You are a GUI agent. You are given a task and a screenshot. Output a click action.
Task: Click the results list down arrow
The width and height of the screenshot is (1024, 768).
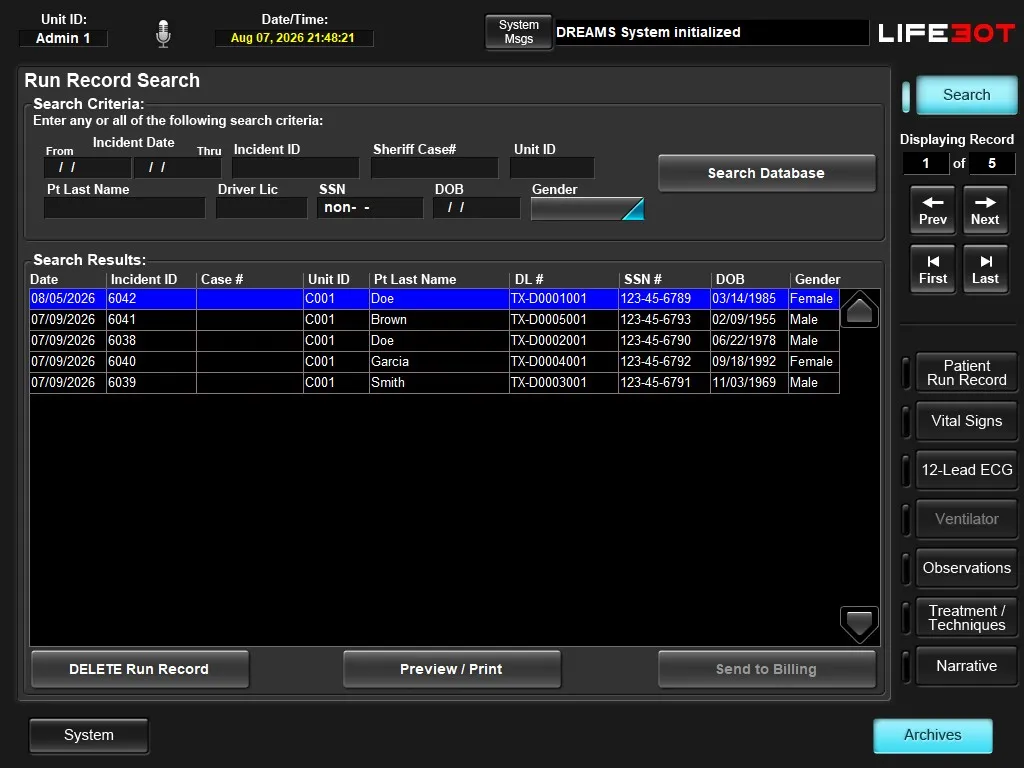859,623
